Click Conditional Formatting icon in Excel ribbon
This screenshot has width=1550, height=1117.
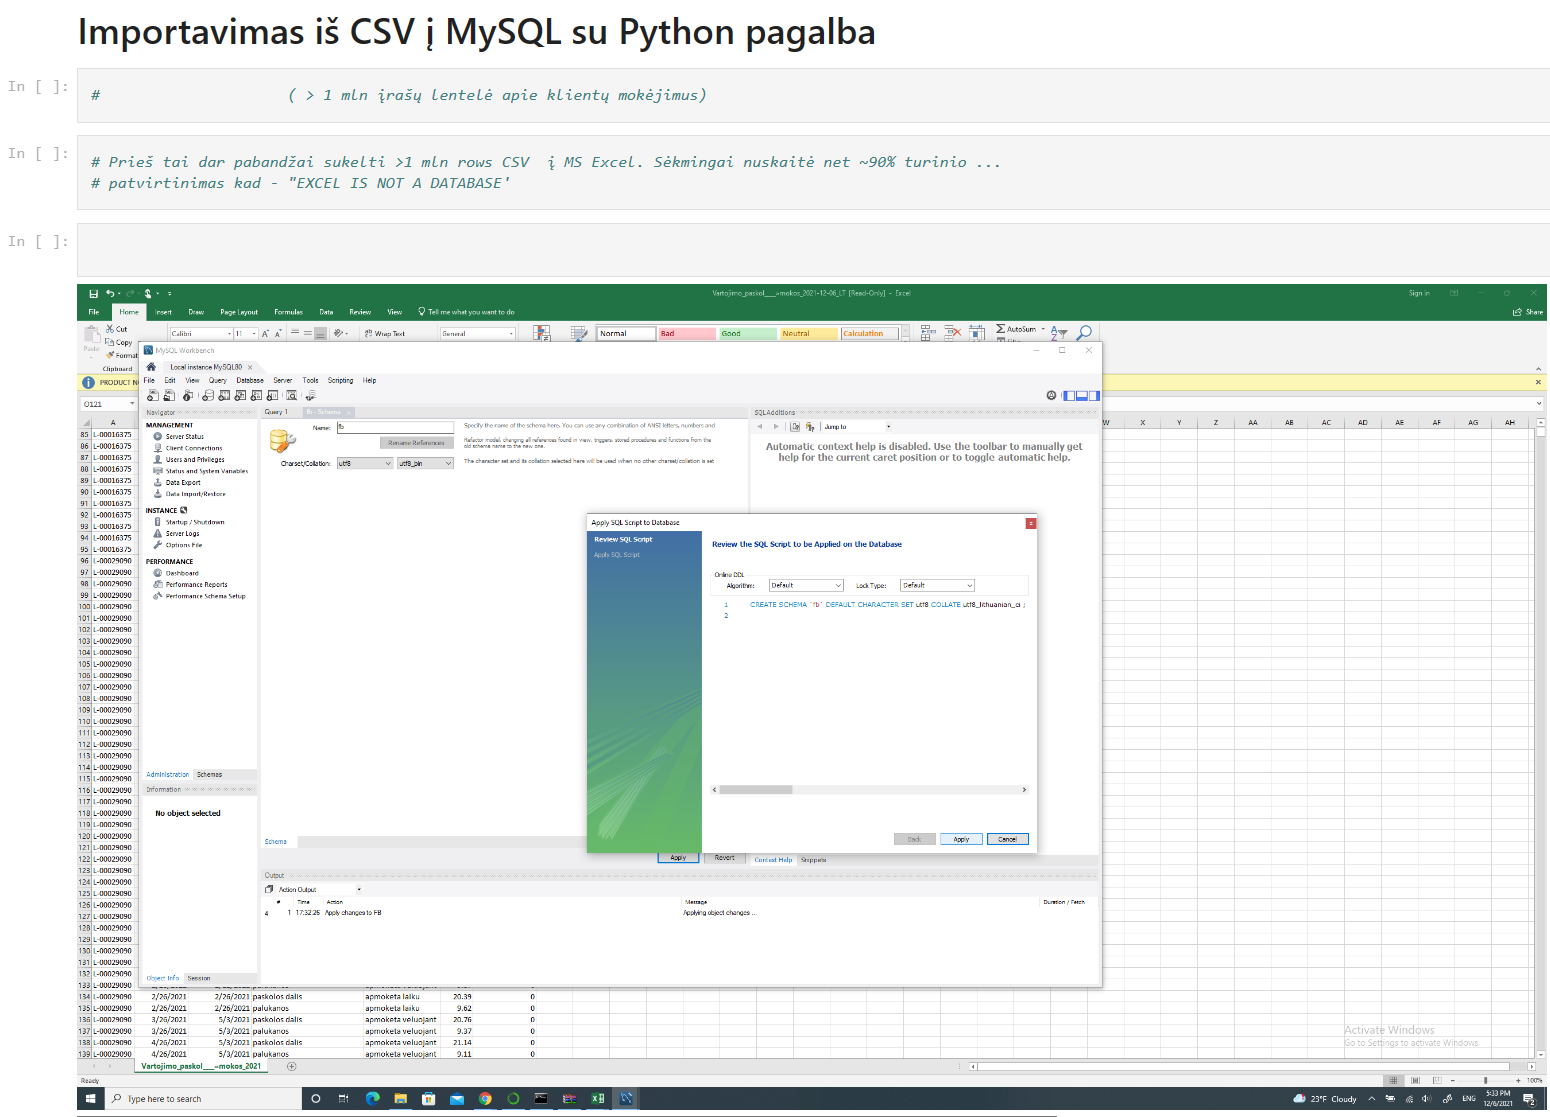[x=541, y=333]
